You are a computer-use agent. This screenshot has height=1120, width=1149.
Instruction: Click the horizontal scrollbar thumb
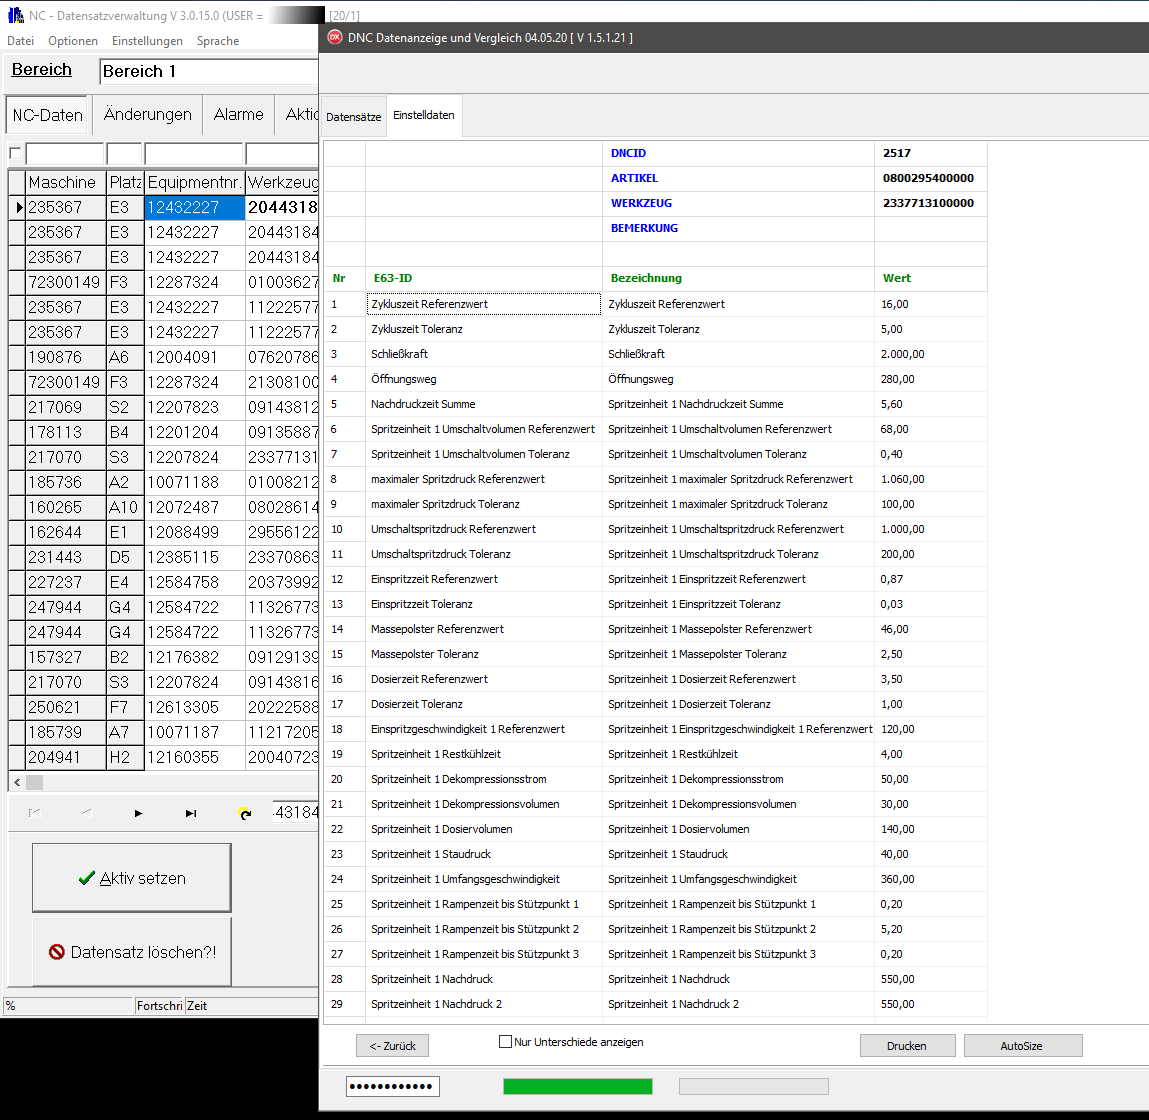tap(34, 783)
